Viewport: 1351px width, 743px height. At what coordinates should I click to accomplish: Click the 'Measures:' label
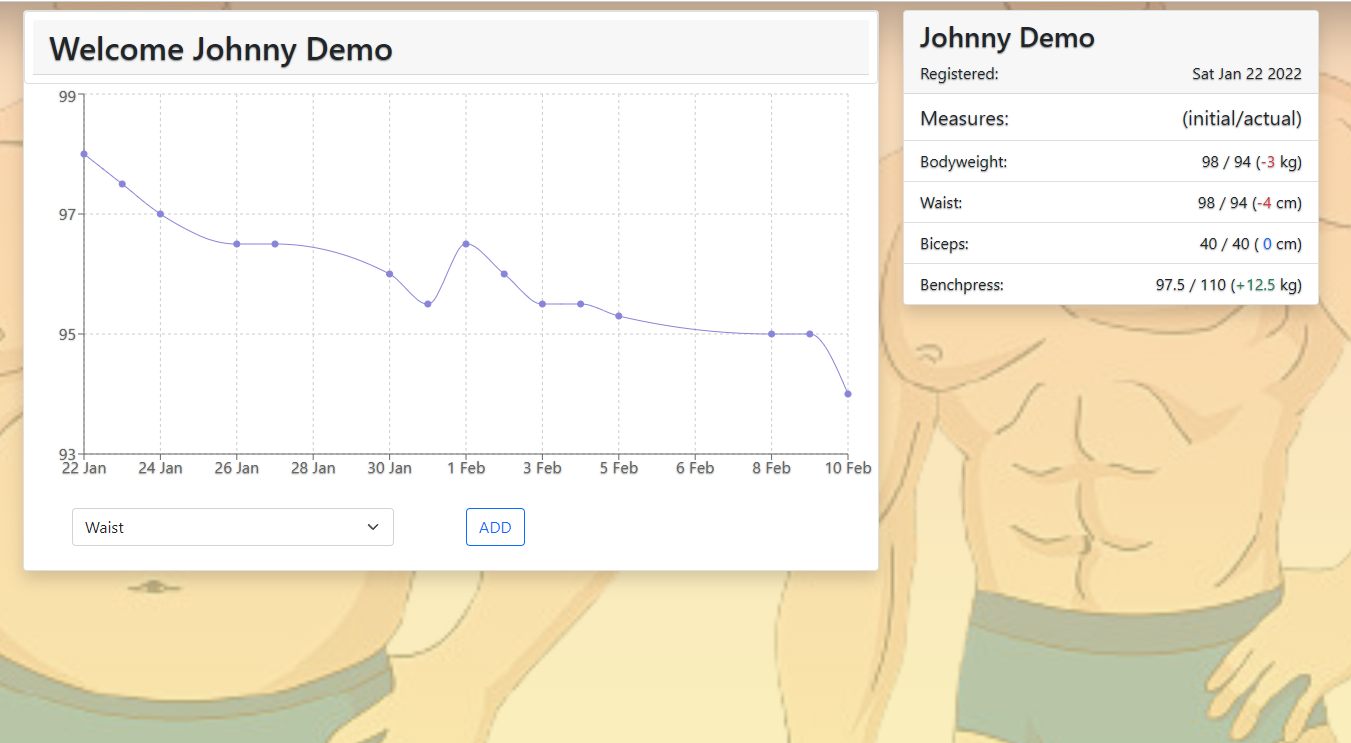(x=964, y=119)
